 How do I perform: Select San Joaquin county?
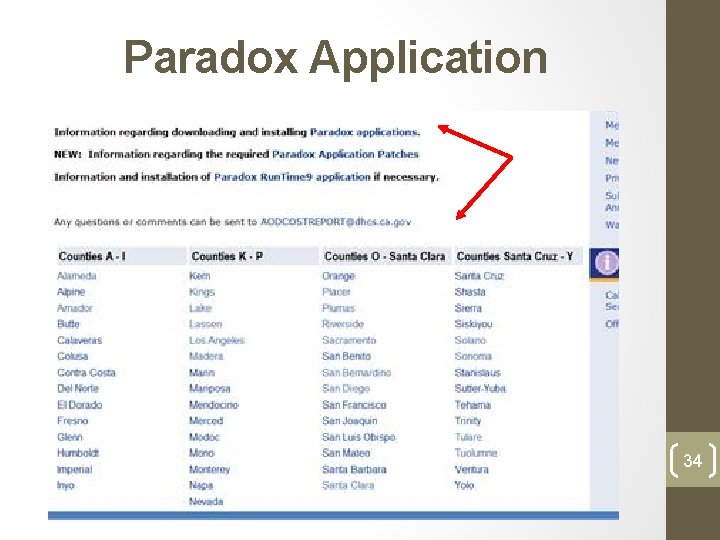click(350, 421)
